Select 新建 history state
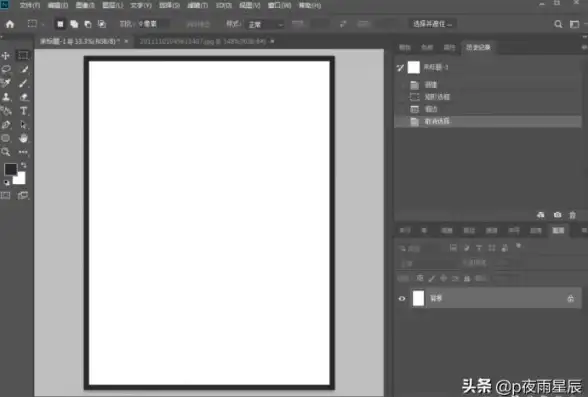588x397 pixels. 488,85
